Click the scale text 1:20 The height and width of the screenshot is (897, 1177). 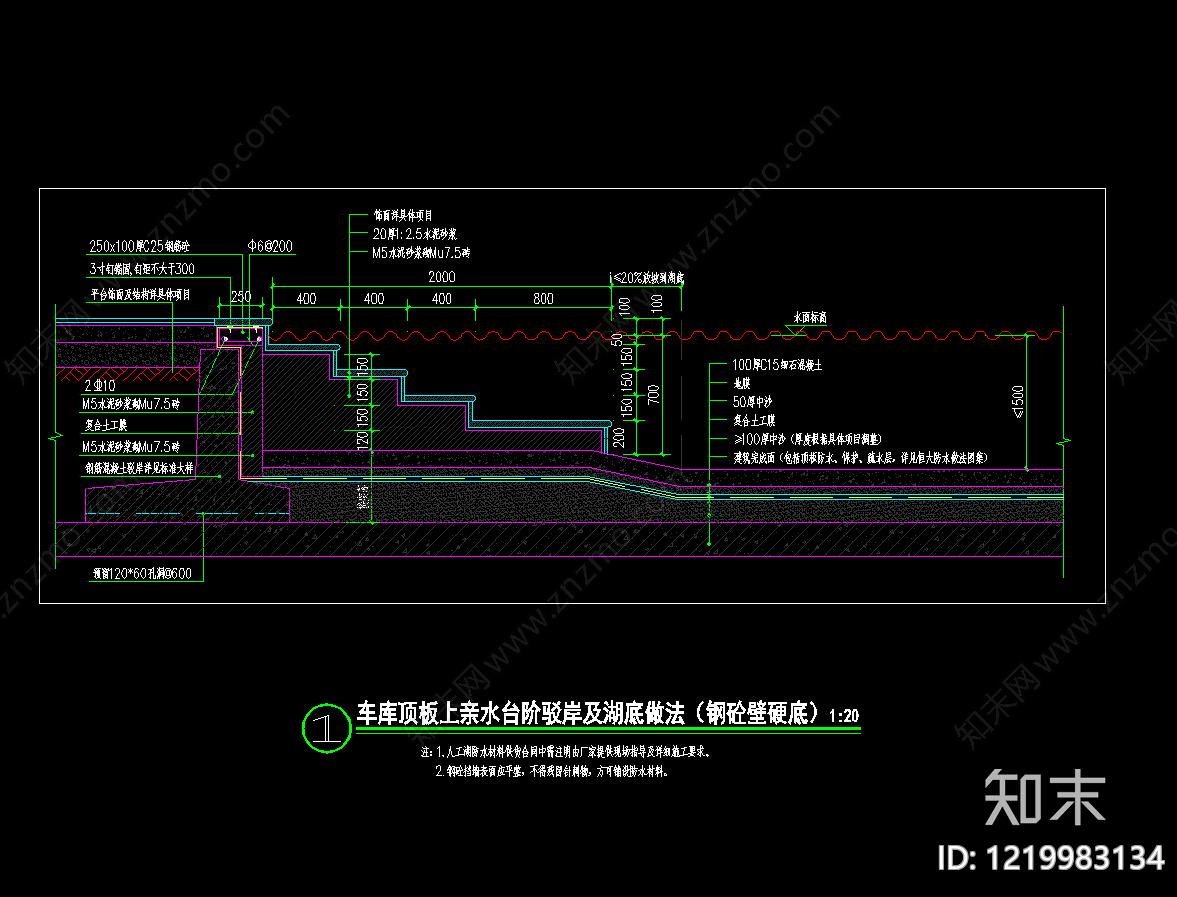point(844,716)
